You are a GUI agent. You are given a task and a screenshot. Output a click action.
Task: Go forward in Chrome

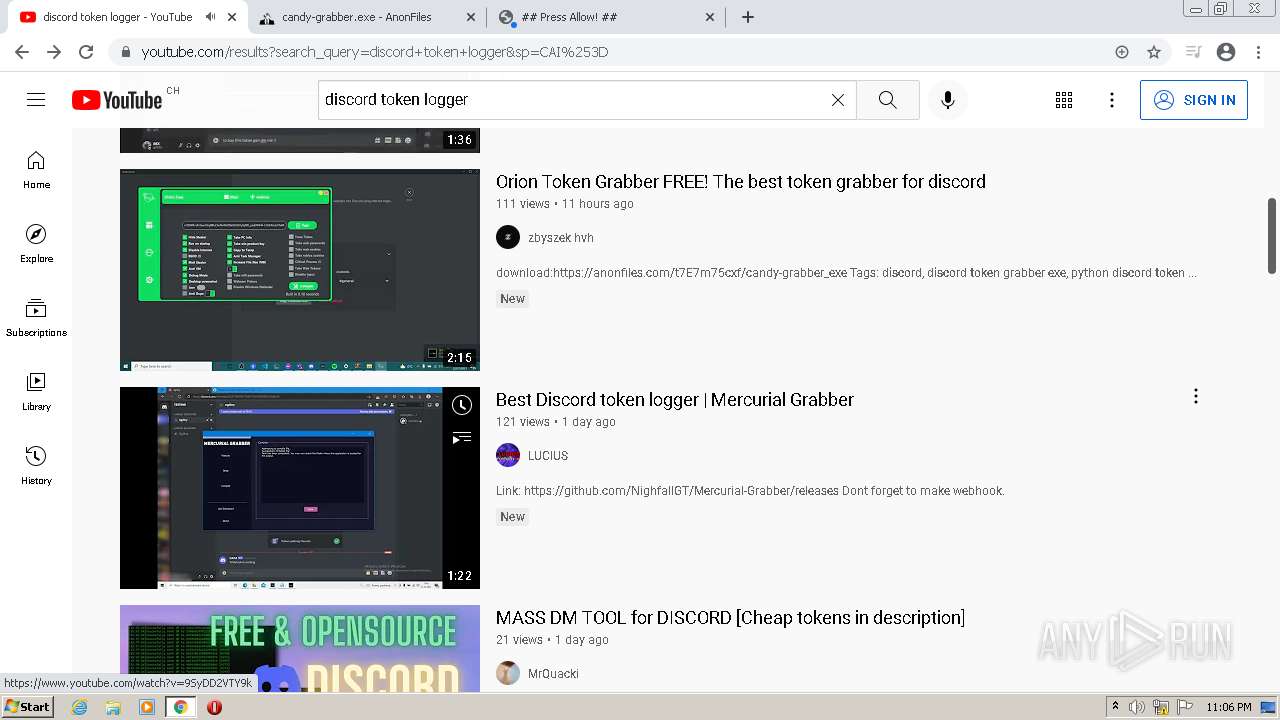point(54,52)
